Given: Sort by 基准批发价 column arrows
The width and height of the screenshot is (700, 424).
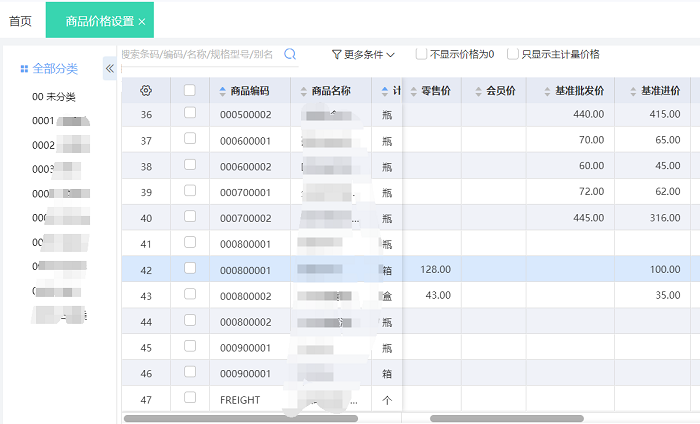Looking at the screenshot, I should point(547,91).
